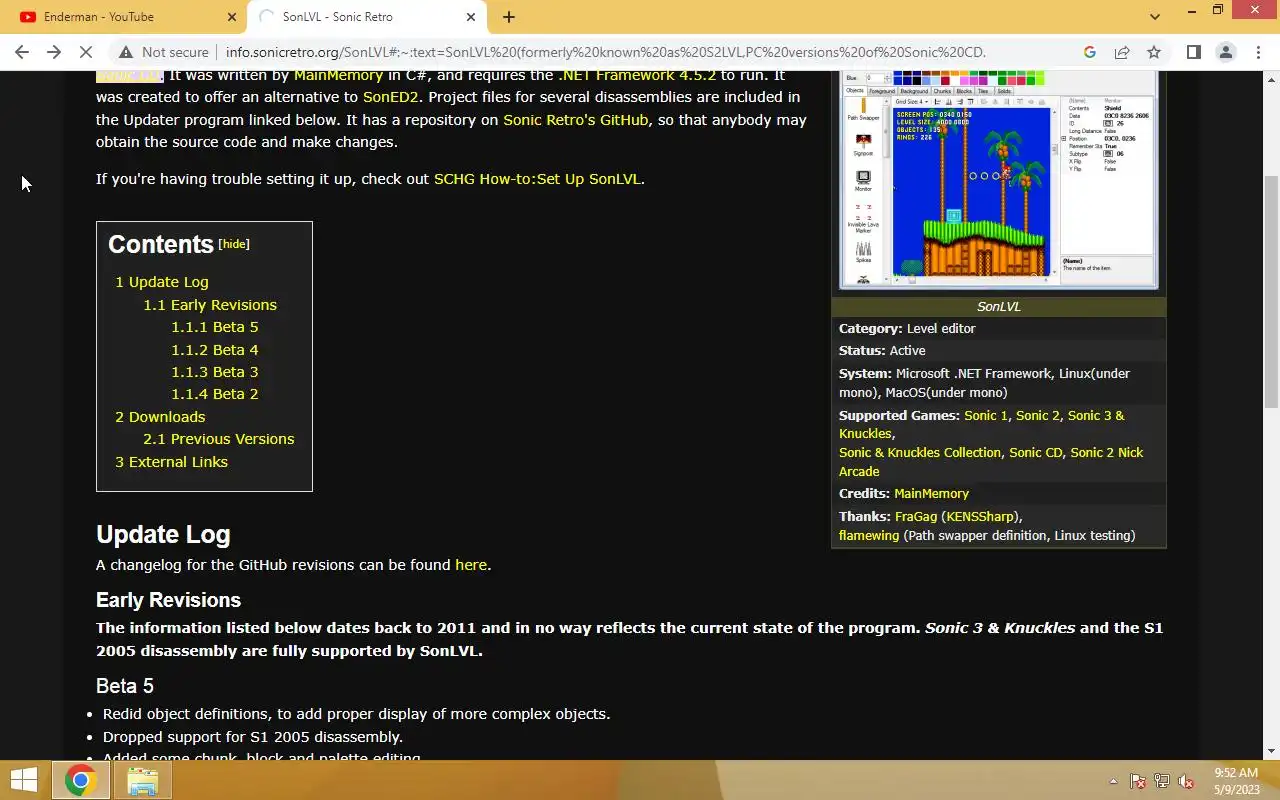This screenshot has width=1280, height=800.
Task: Click the Beta 5 heading
Action: coord(125,686)
